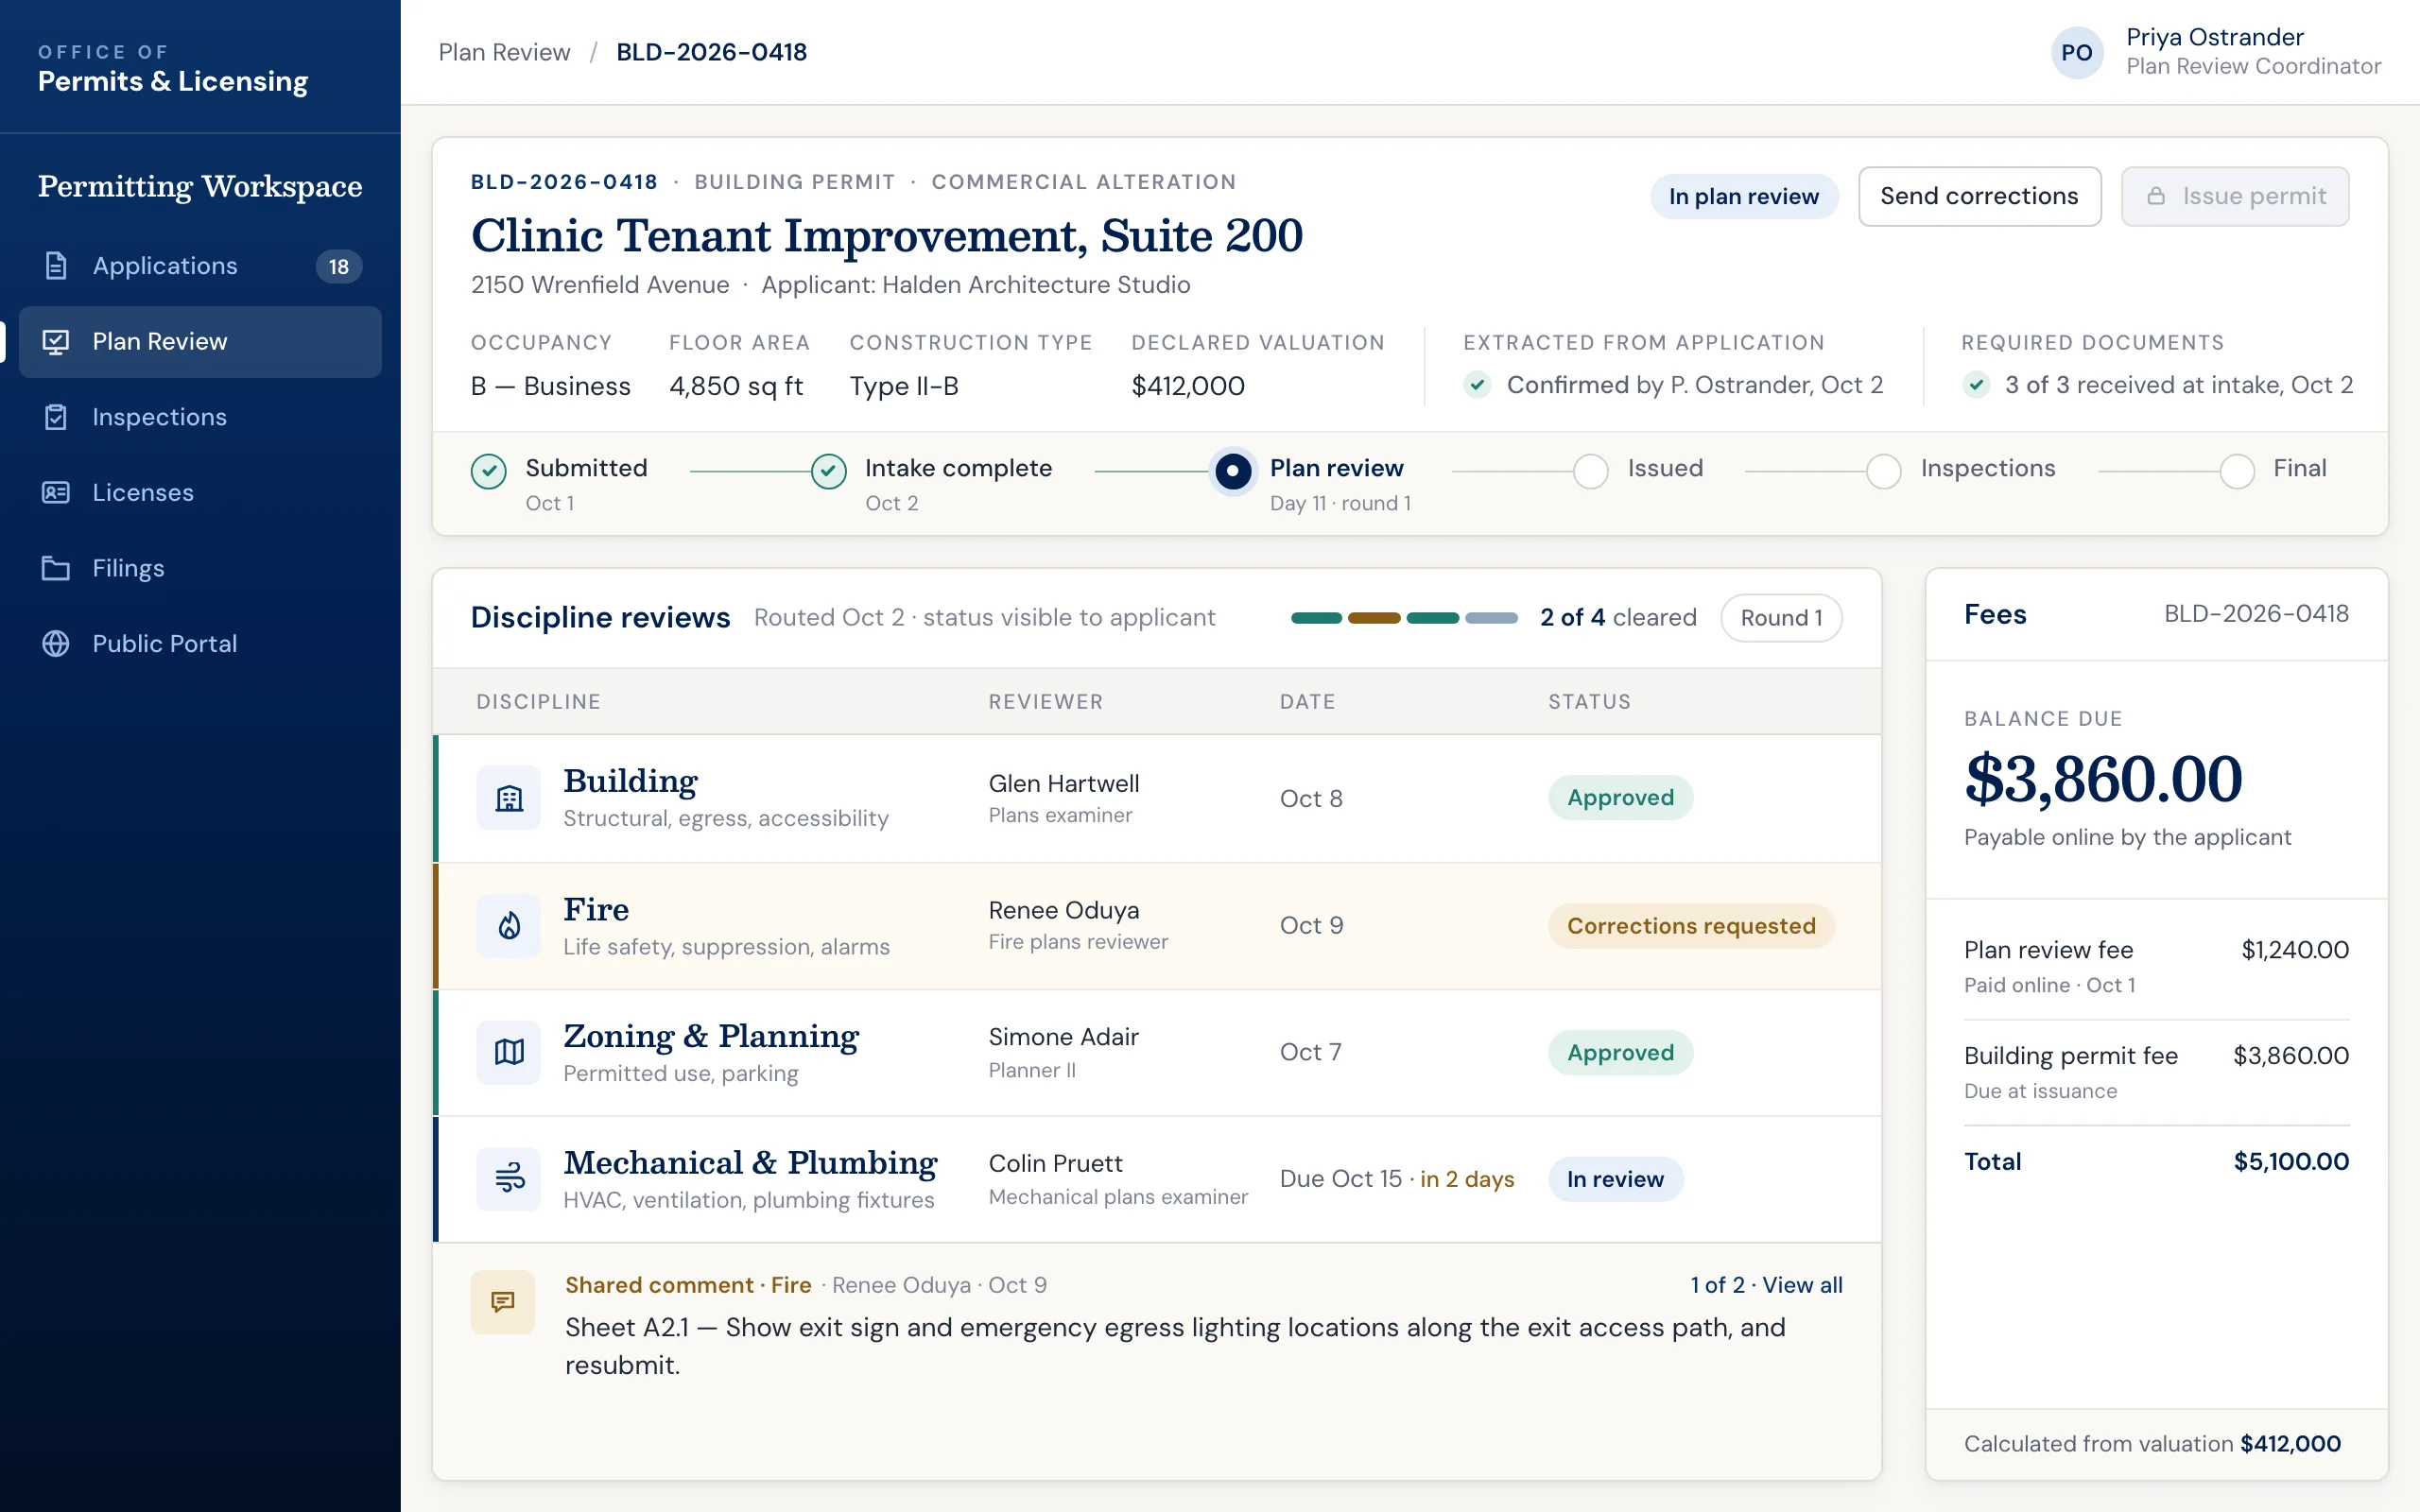Click the Round 1 pill button
Image resolution: width=2420 pixels, height=1512 pixels.
[1781, 618]
